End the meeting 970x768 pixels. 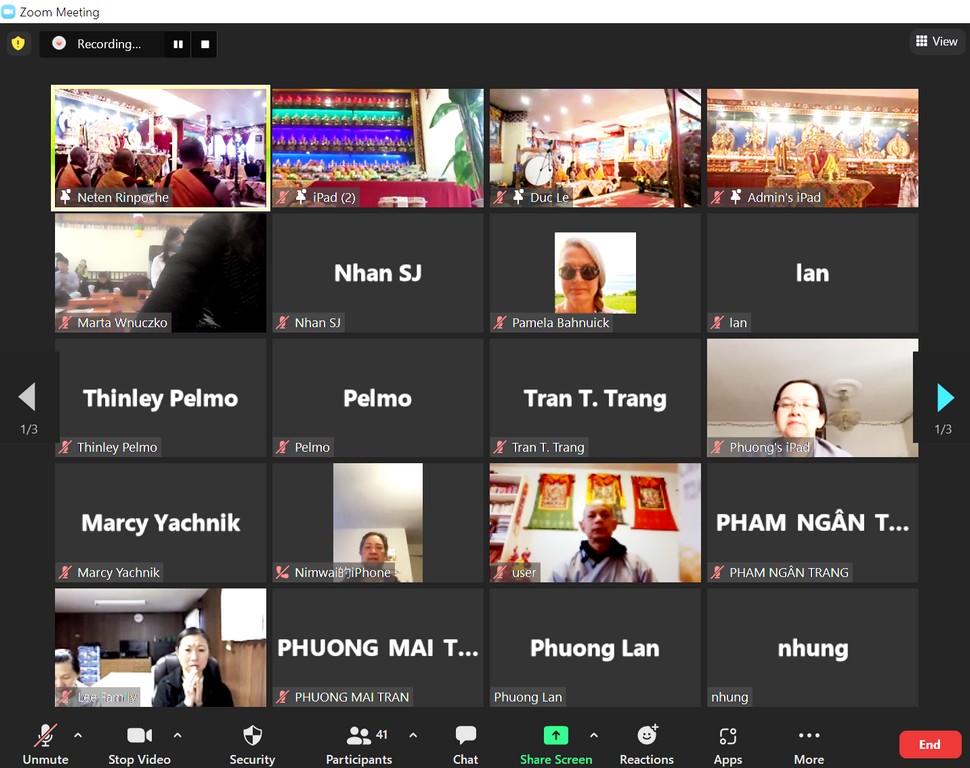click(x=929, y=744)
